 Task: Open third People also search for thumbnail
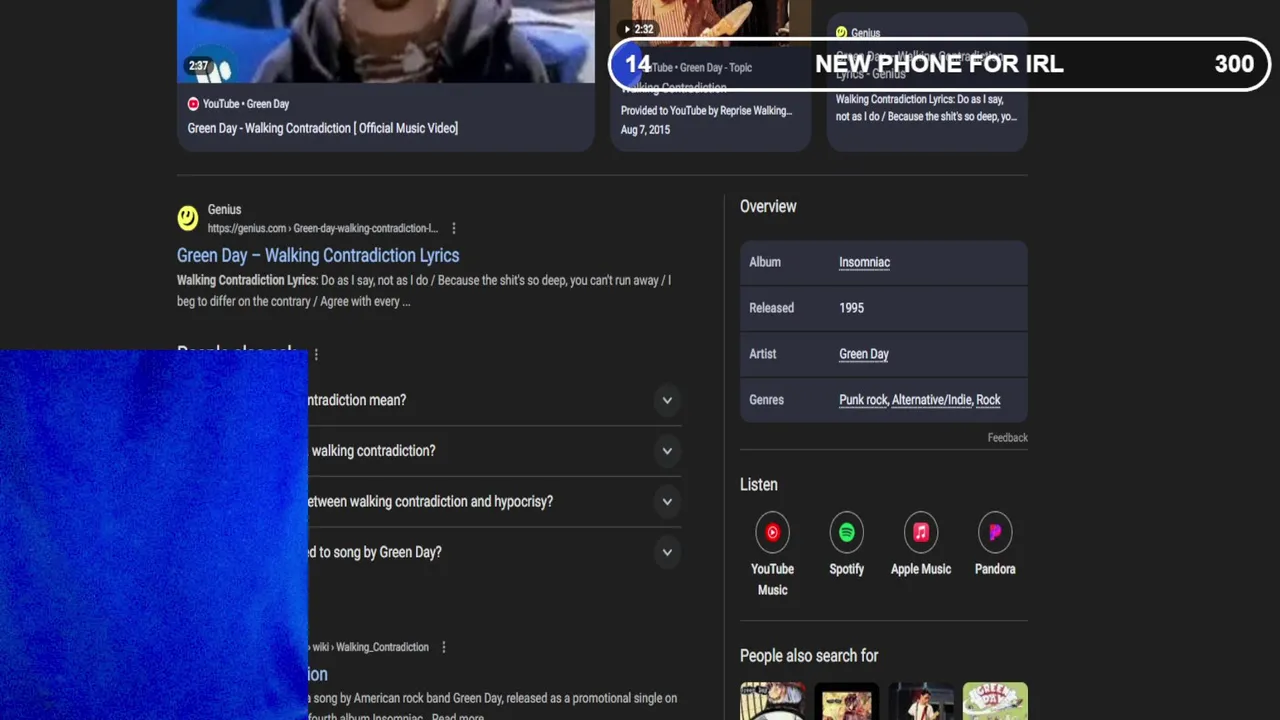point(921,701)
